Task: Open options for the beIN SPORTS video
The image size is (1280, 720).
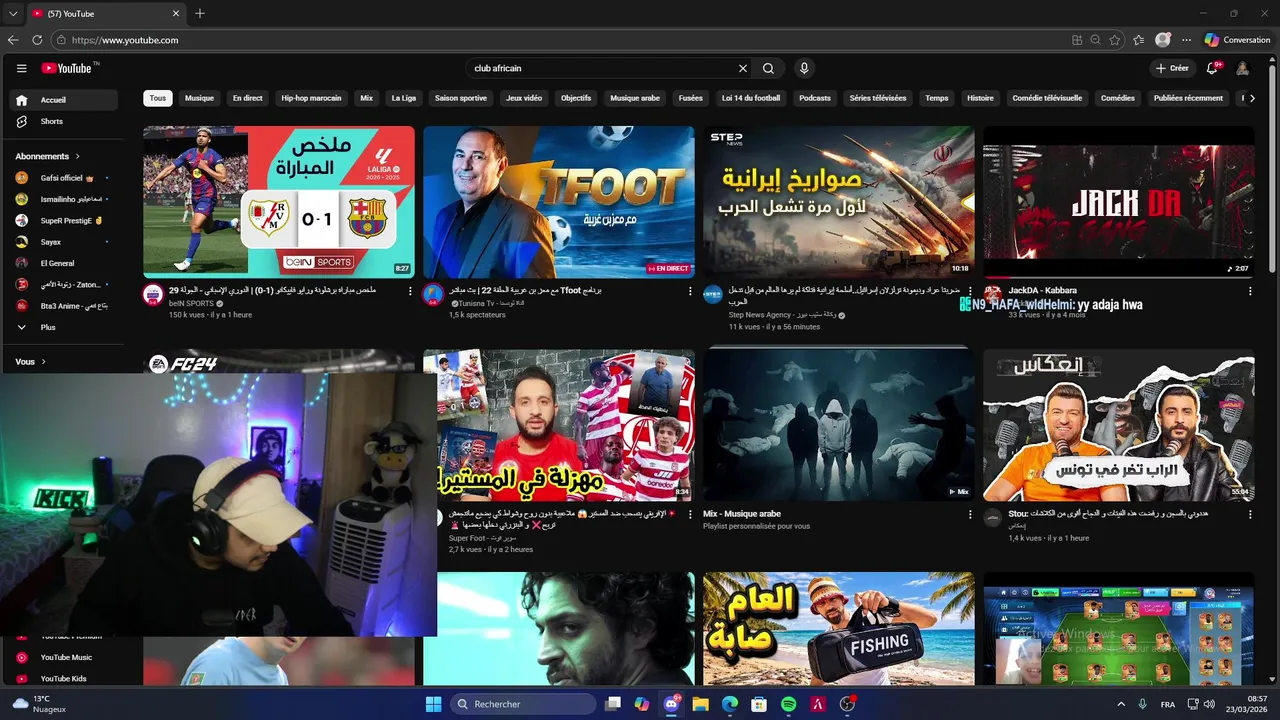Action: pyautogui.click(x=410, y=291)
